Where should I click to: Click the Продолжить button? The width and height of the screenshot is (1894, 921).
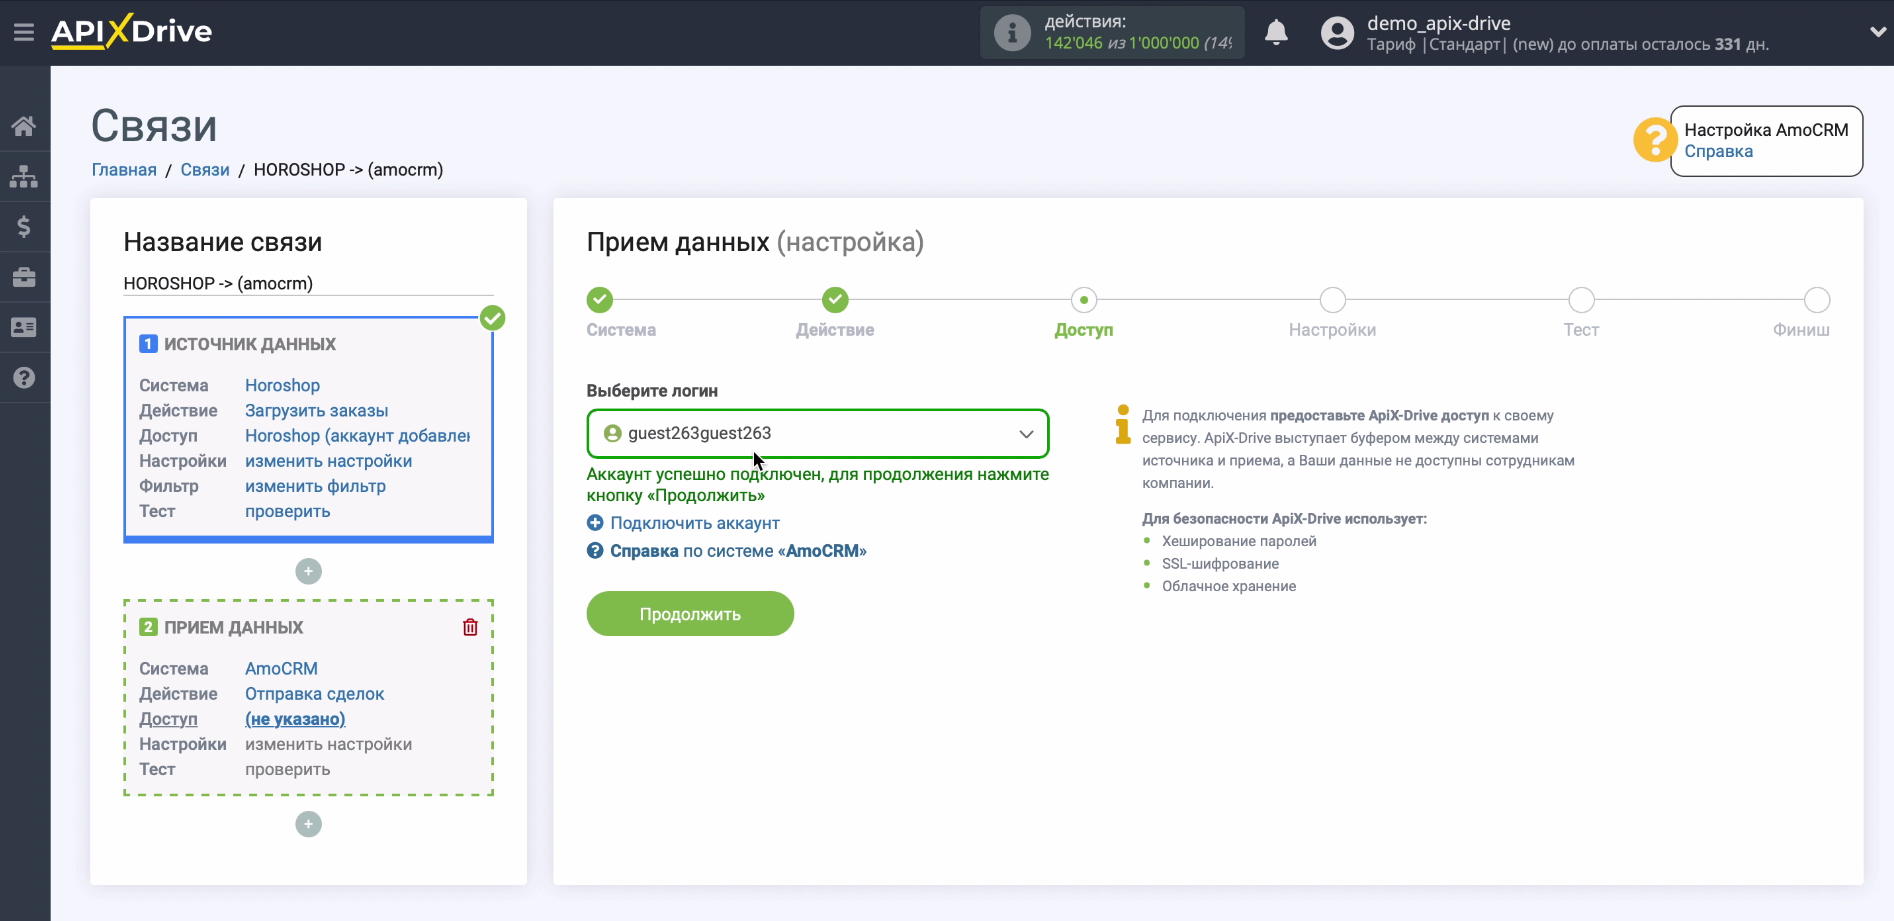point(690,614)
